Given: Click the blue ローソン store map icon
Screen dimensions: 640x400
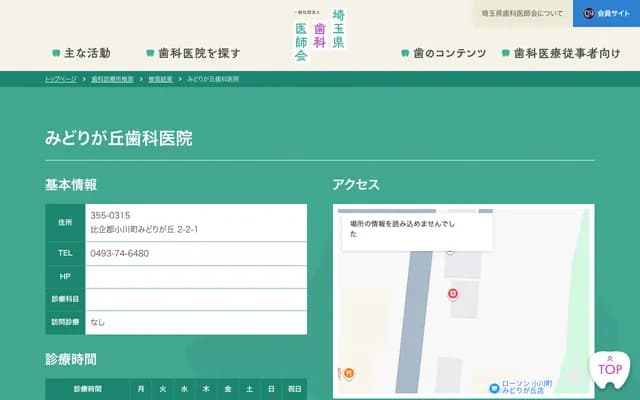Looking at the screenshot, I should 493,388.
